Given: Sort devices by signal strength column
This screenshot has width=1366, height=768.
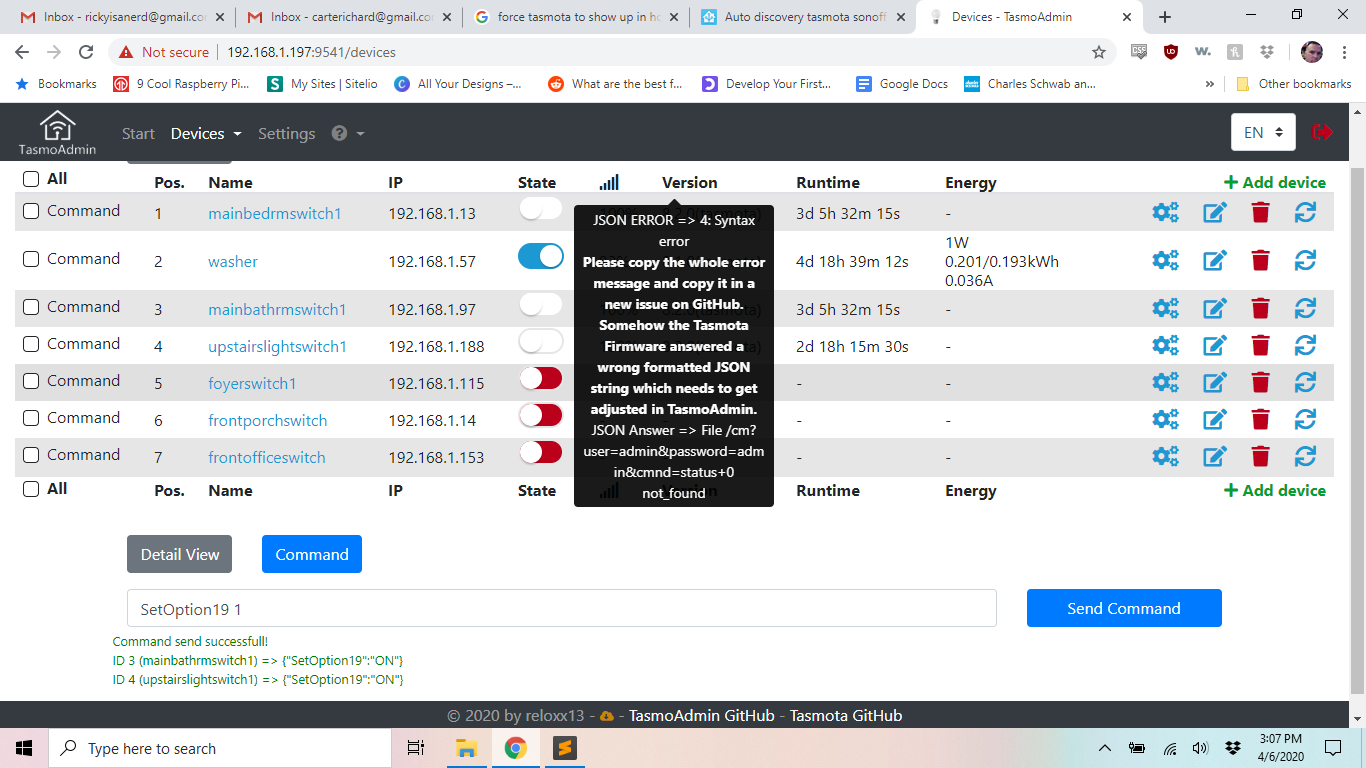Looking at the screenshot, I should [x=609, y=181].
